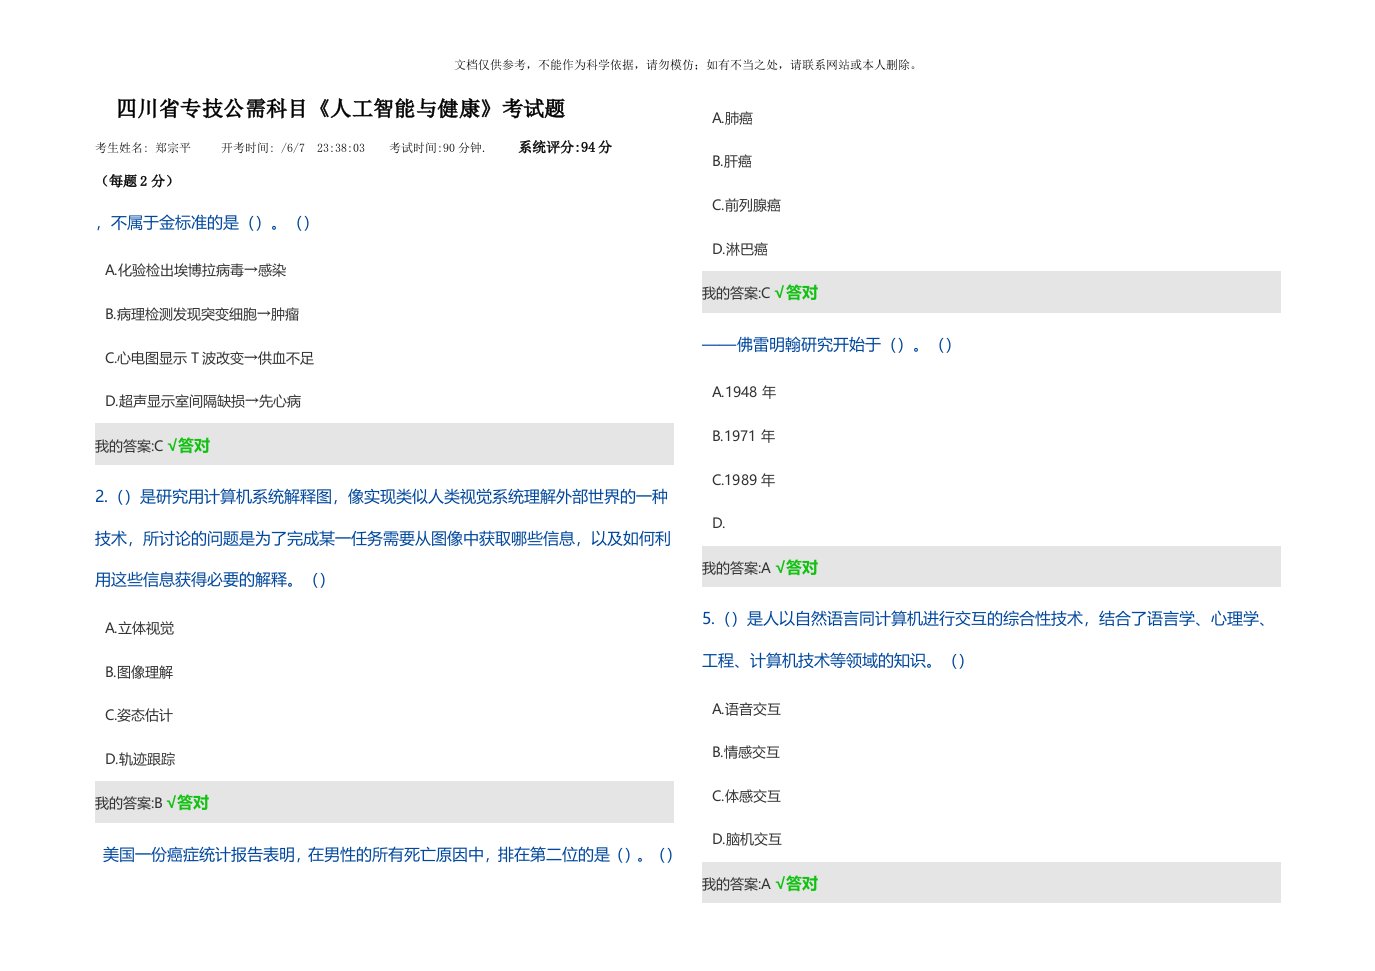Select option A.化验检出埃博拉病毒→感染
Screen dimensions: 1375x971
click(196, 270)
